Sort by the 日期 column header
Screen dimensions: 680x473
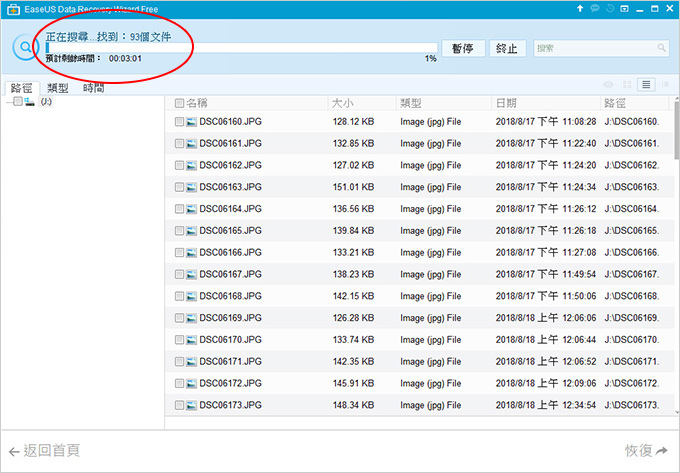coord(506,103)
